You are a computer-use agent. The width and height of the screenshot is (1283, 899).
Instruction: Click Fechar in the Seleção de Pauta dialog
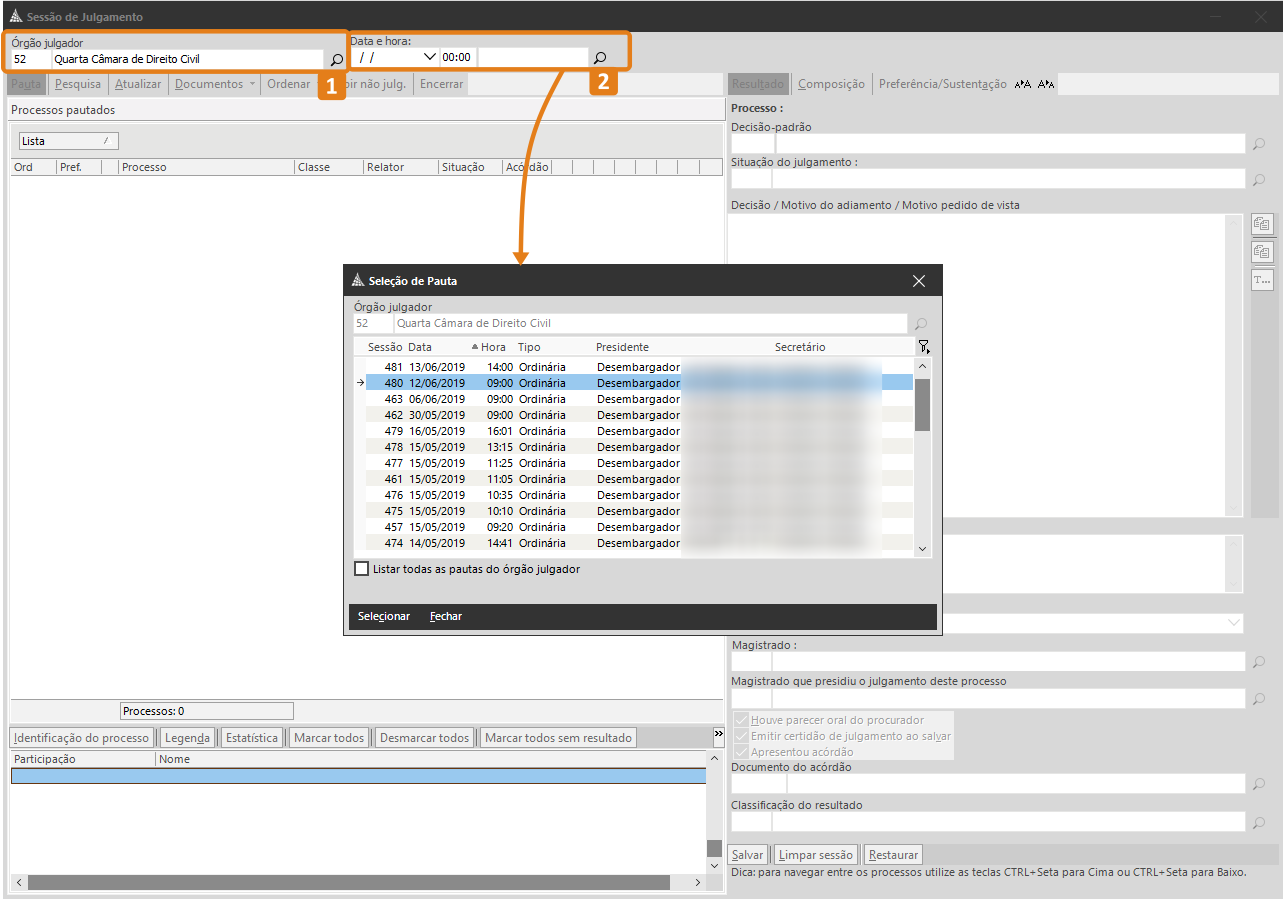446,616
